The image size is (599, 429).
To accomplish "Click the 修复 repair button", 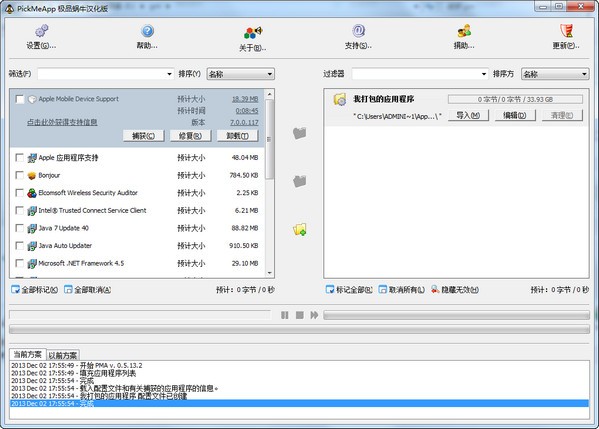I will (190, 136).
